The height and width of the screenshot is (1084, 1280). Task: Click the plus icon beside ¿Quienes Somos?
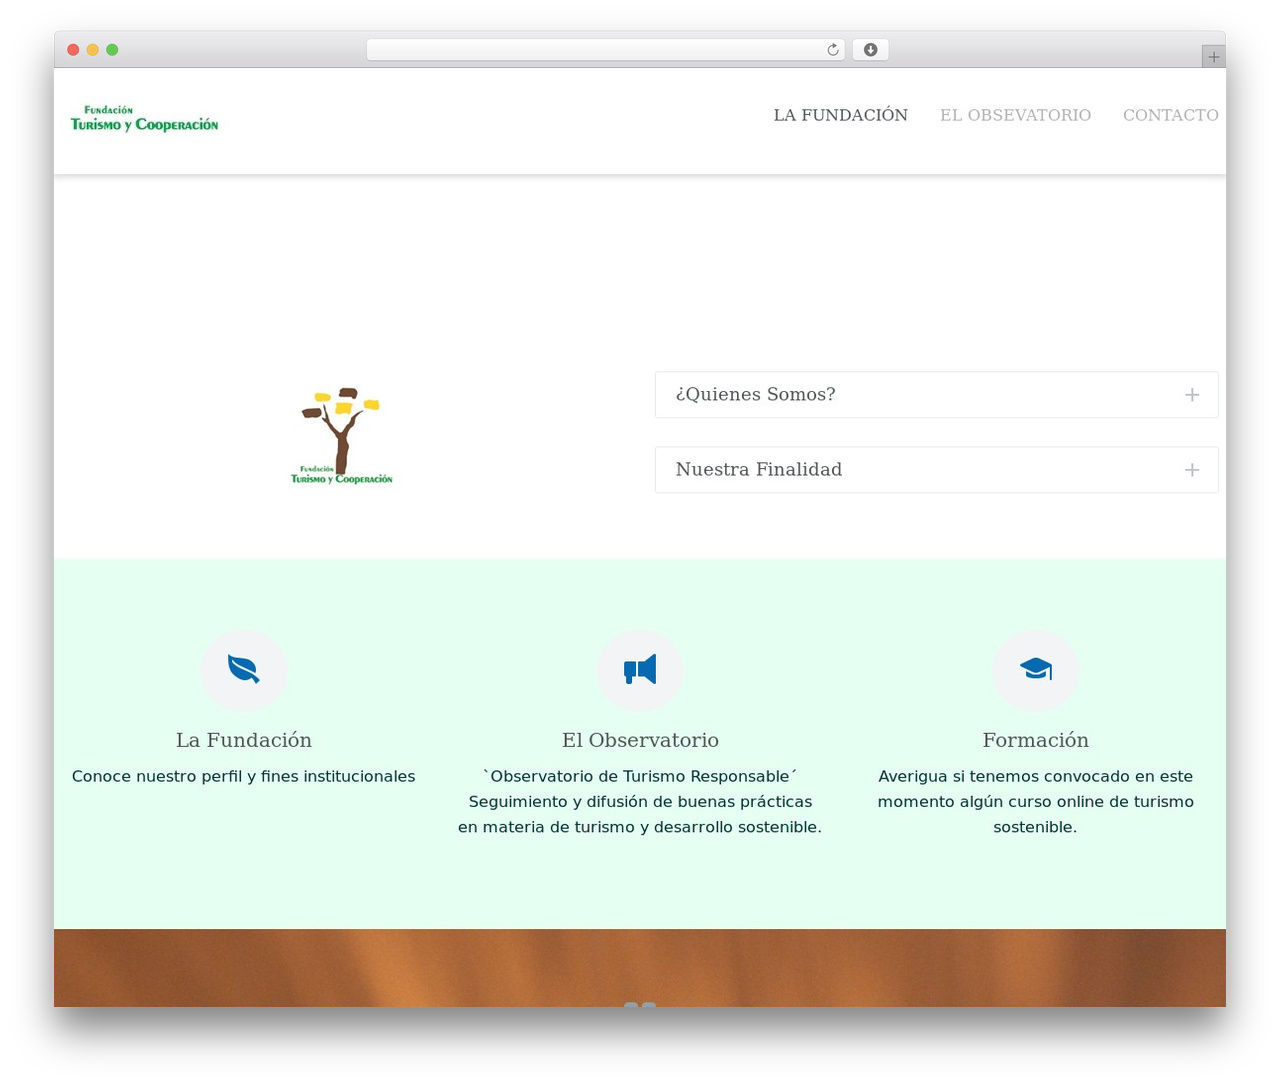pos(1192,395)
